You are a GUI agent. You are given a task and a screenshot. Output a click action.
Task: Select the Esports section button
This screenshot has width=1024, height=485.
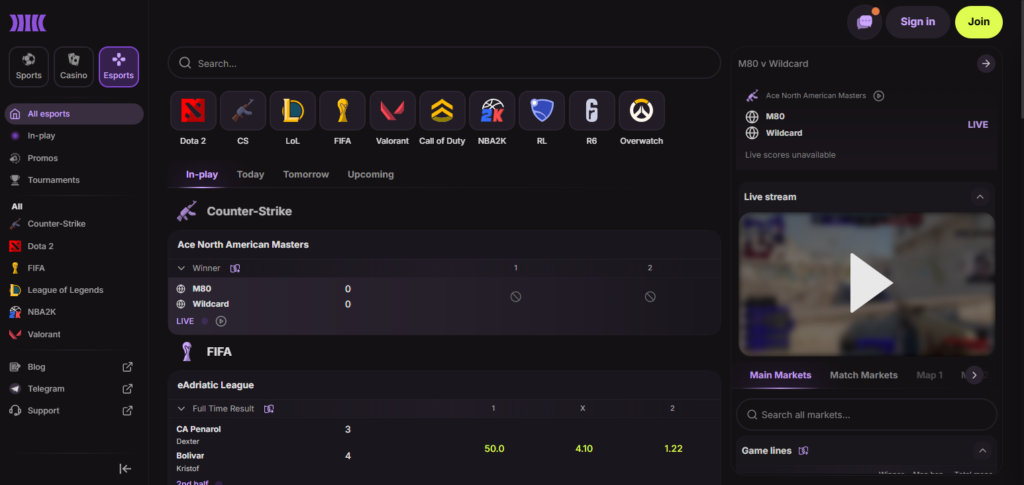tap(119, 67)
